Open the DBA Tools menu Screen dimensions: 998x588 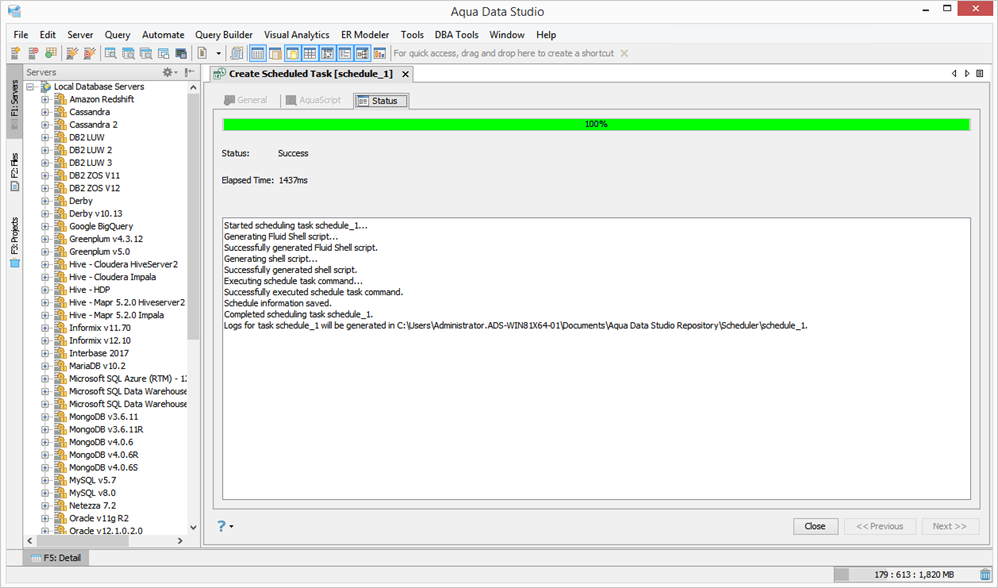[x=456, y=35]
